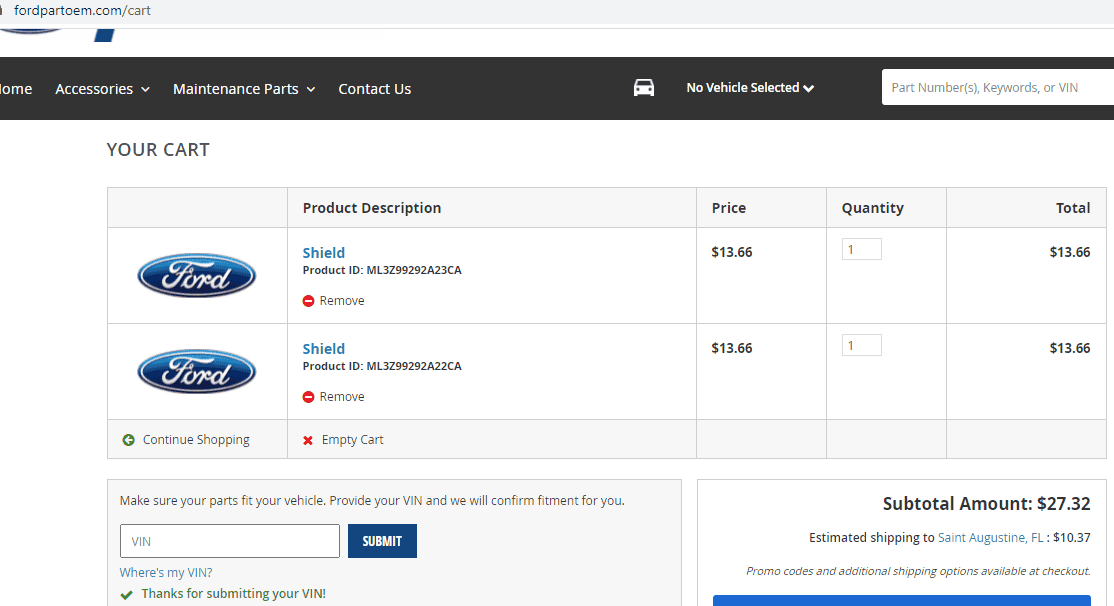Focus the VIN input field
The width and height of the screenshot is (1114, 606).
230,541
